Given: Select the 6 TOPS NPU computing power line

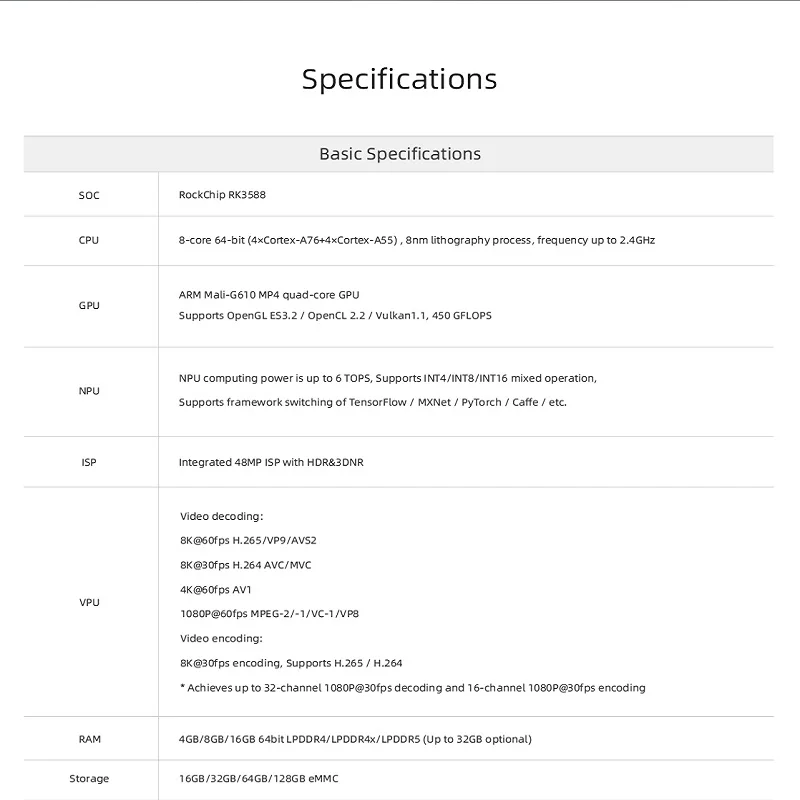Looking at the screenshot, I should click(387, 378).
